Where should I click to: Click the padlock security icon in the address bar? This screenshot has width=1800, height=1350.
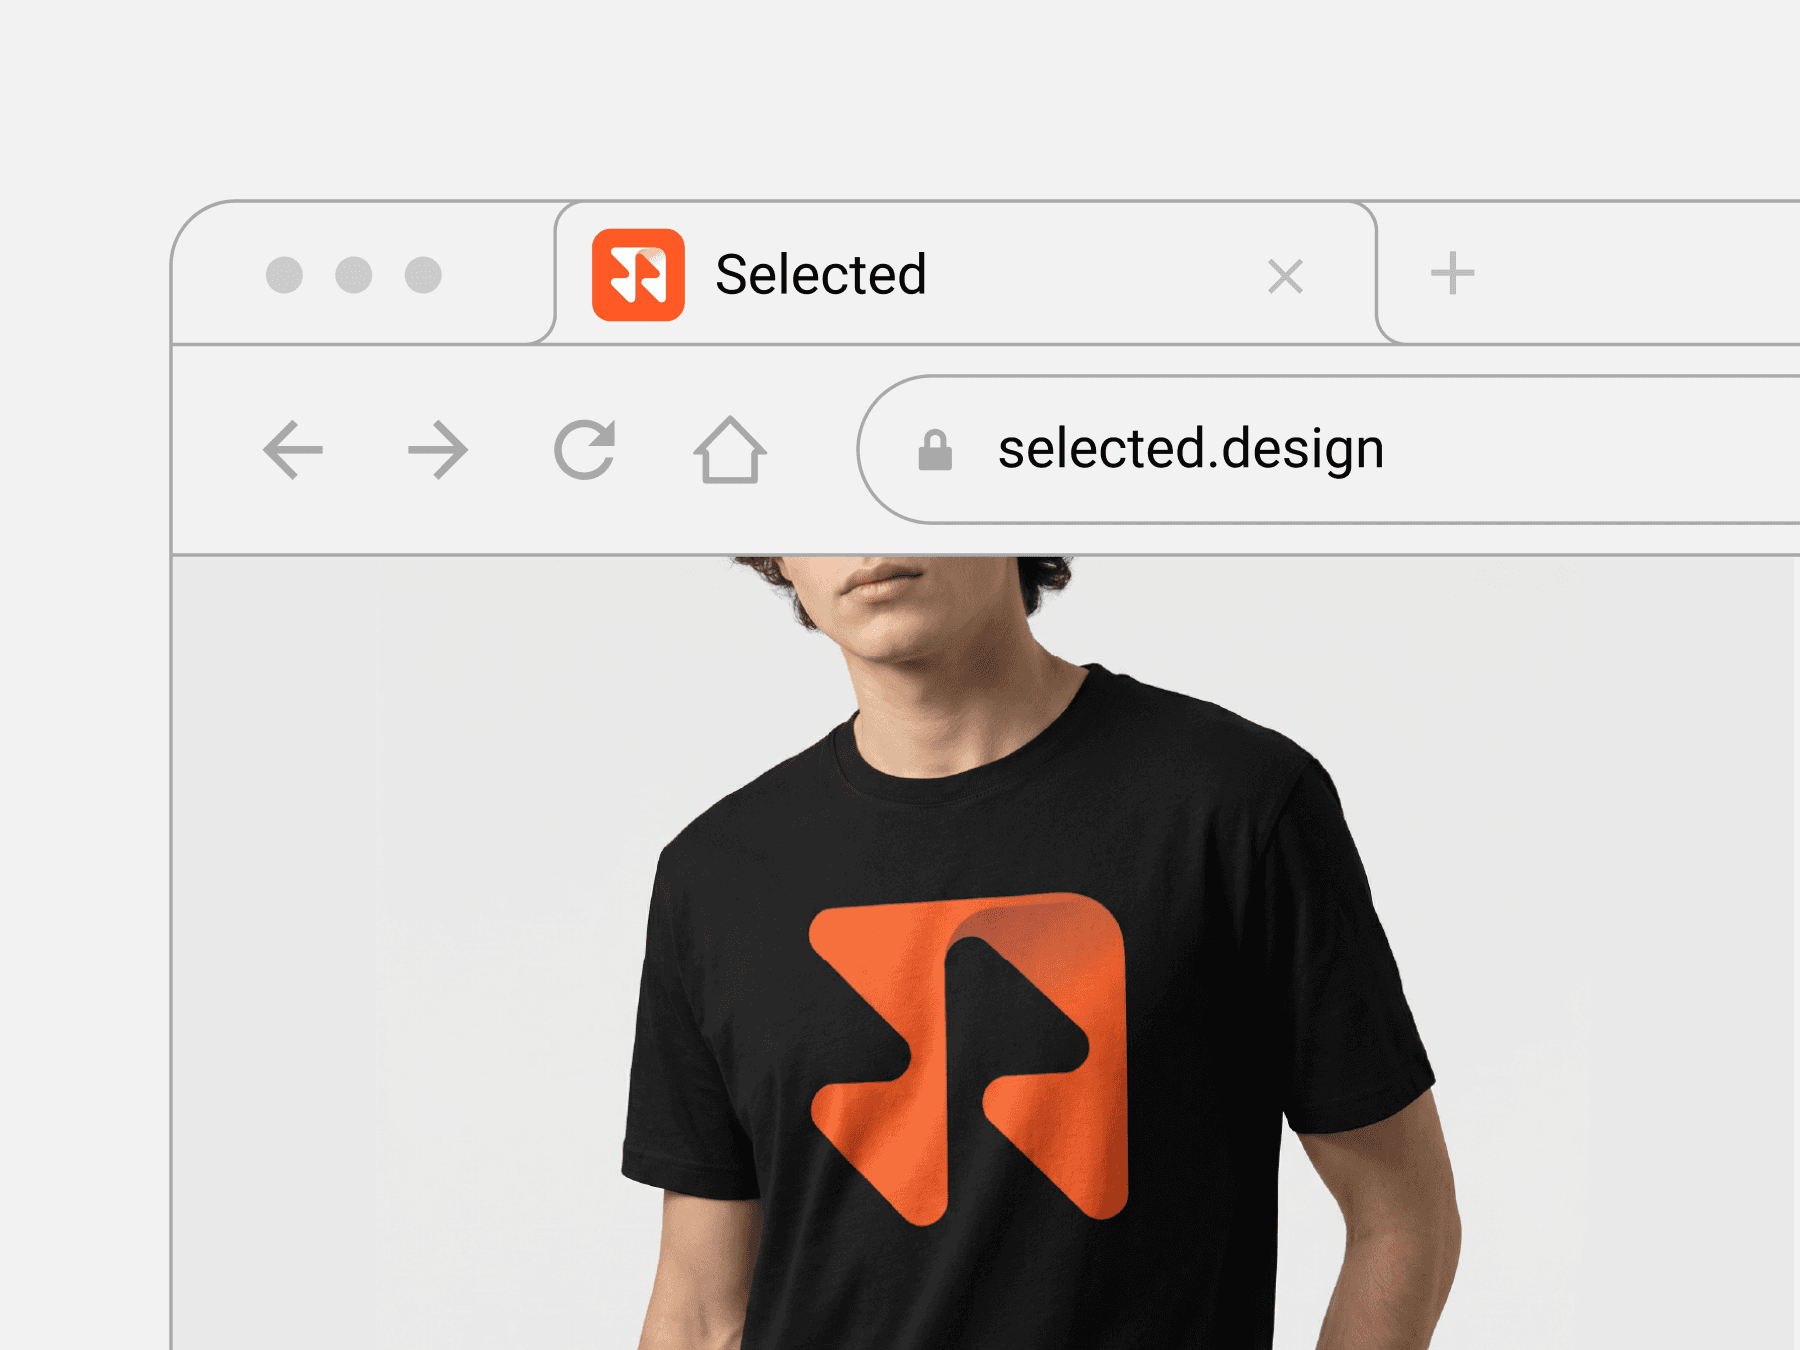[x=935, y=450]
